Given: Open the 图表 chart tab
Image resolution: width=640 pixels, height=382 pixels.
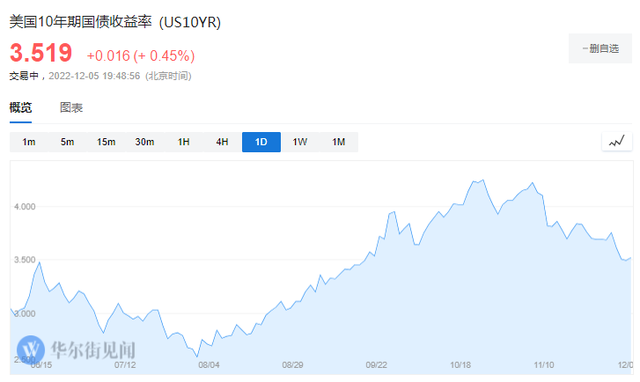Looking at the screenshot, I should pos(71,108).
